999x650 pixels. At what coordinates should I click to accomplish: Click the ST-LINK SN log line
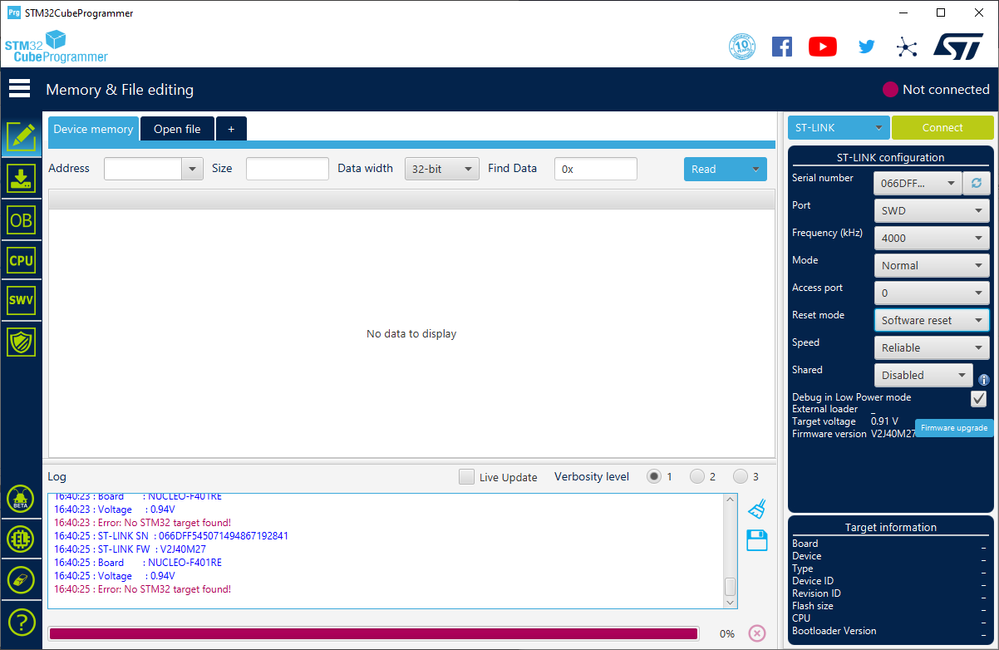tap(171, 536)
